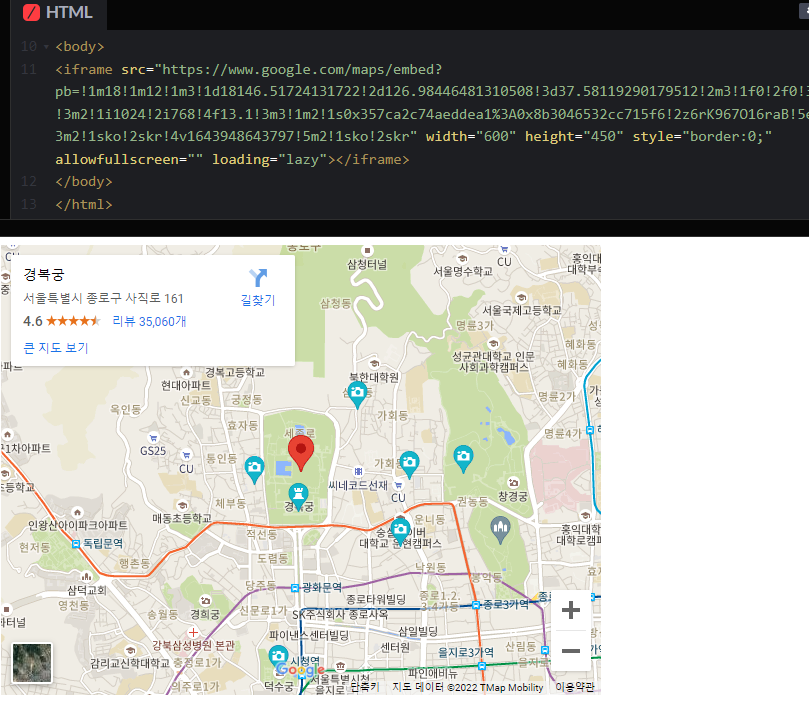
Task: Zoom in with the plus button
Action: pos(571,610)
